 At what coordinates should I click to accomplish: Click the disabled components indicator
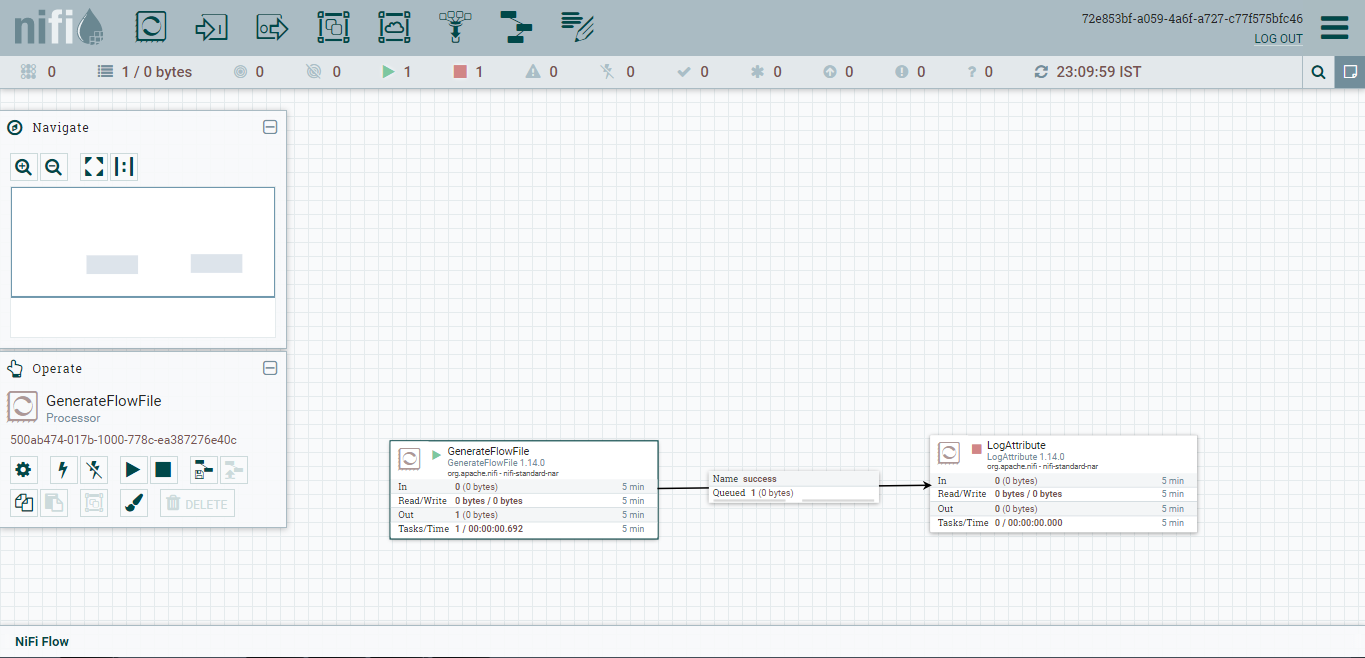point(617,72)
